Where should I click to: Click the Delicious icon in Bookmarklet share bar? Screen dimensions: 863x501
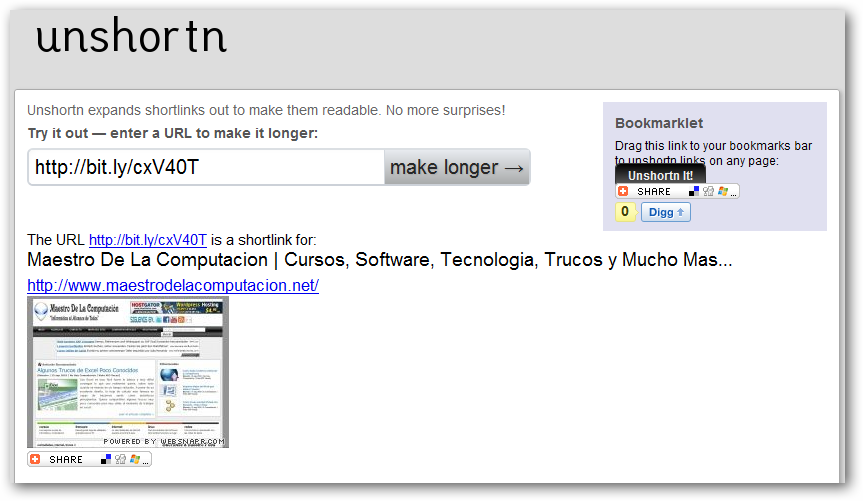click(694, 191)
